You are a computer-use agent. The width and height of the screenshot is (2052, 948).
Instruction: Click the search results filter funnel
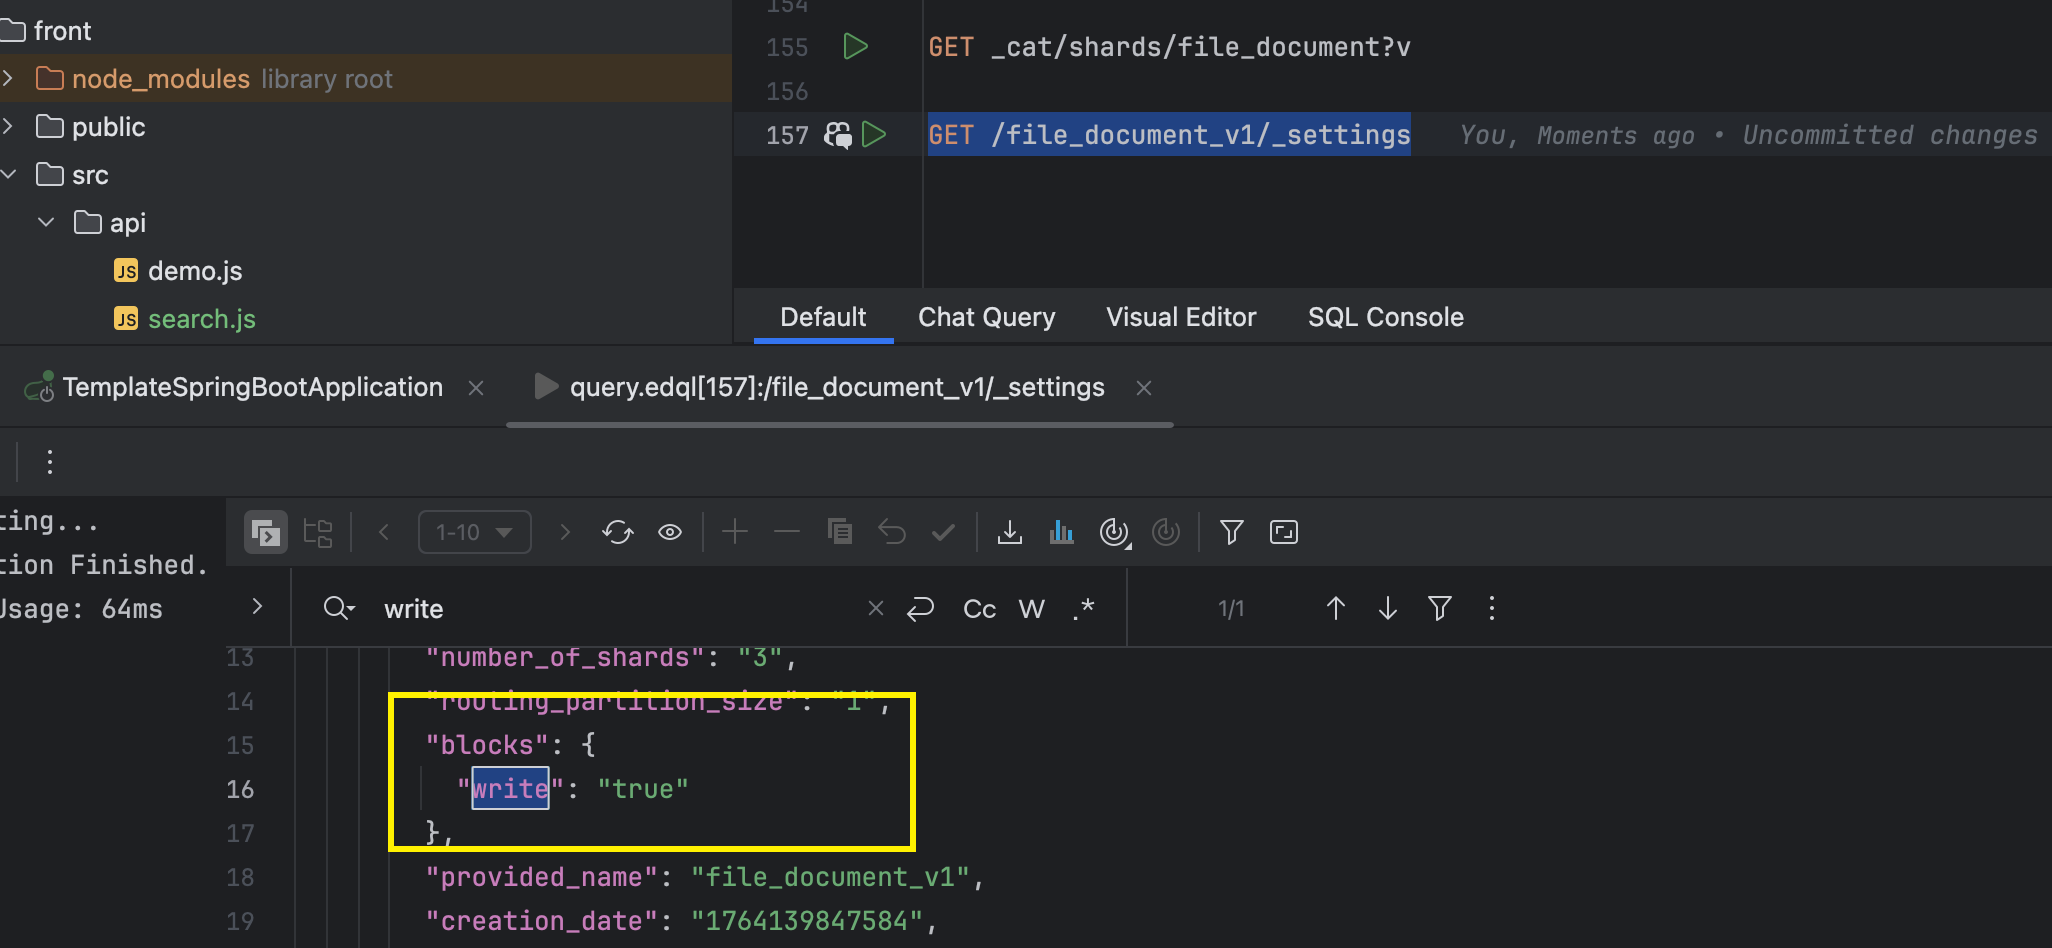1440,608
